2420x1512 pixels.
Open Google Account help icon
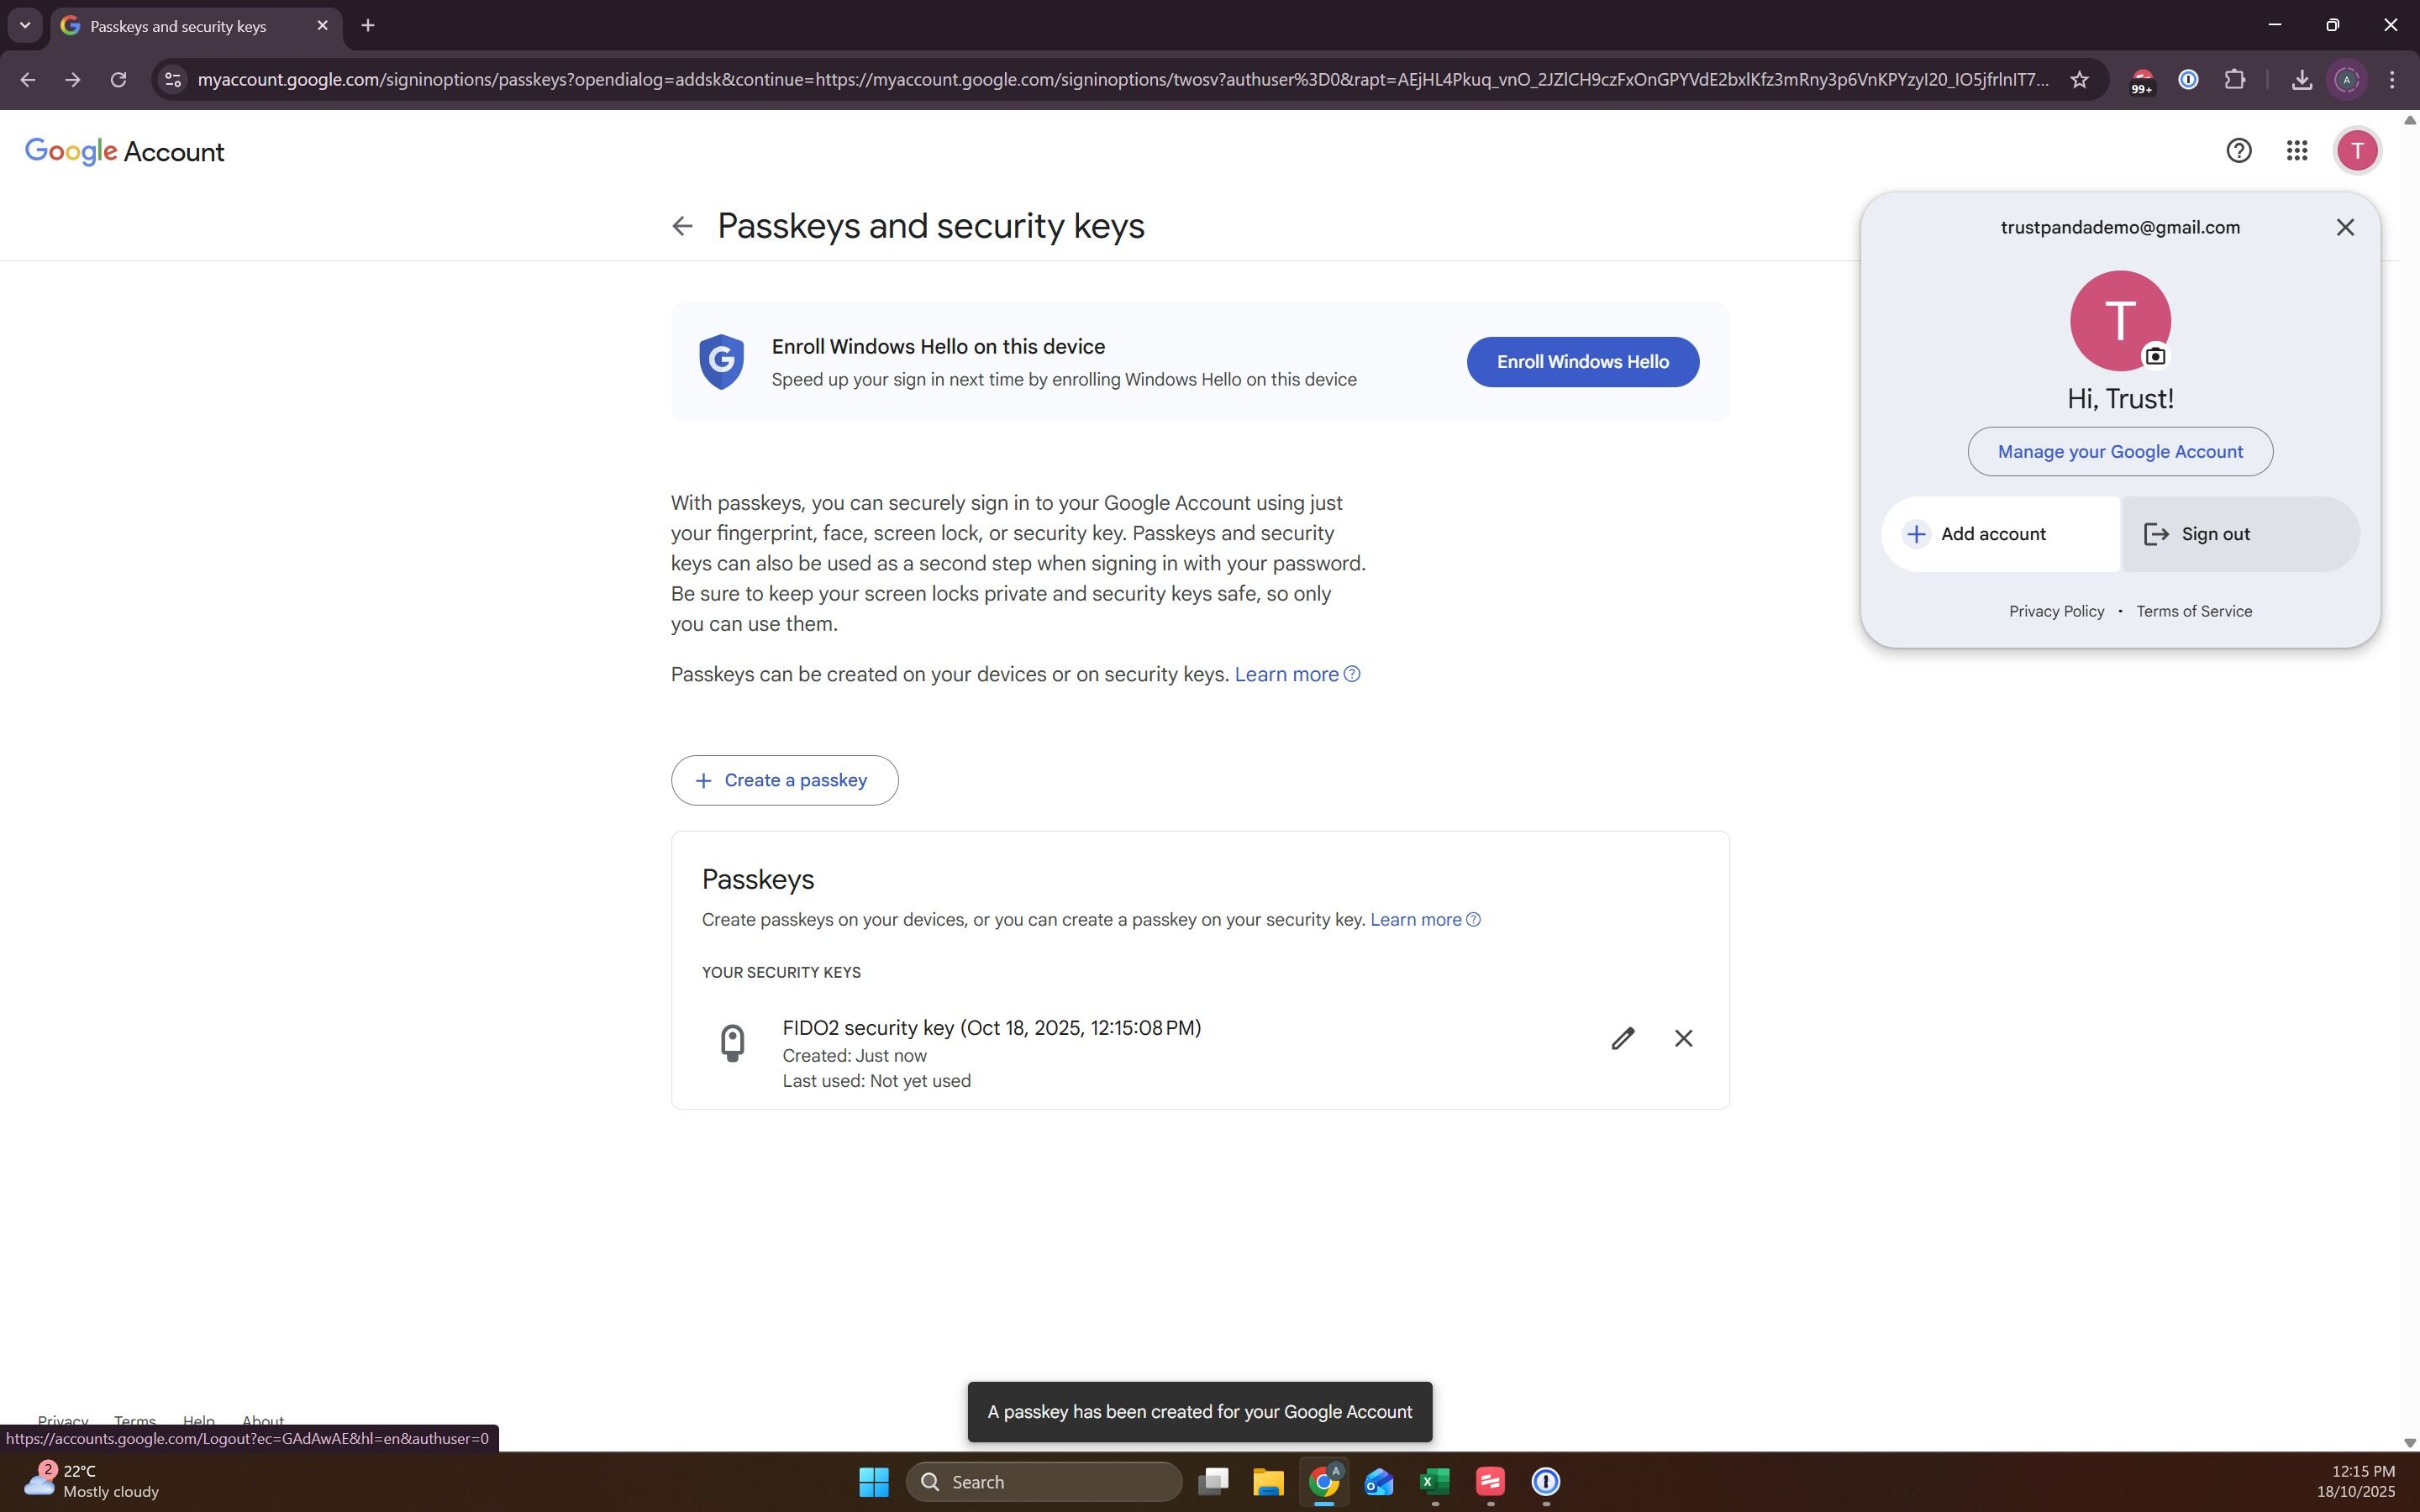pyautogui.click(x=2238, y=151)
